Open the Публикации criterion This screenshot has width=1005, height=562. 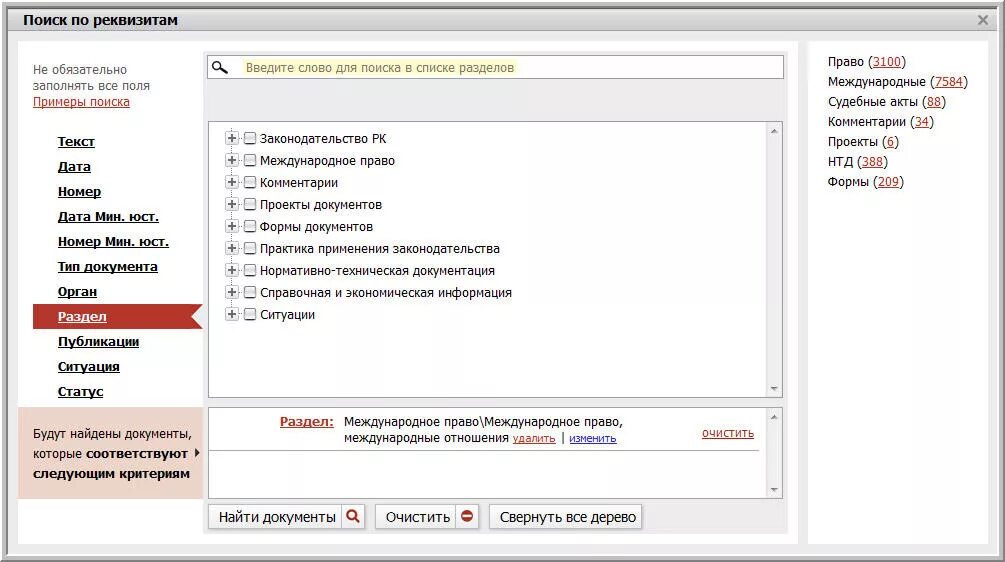pos(99,342)
